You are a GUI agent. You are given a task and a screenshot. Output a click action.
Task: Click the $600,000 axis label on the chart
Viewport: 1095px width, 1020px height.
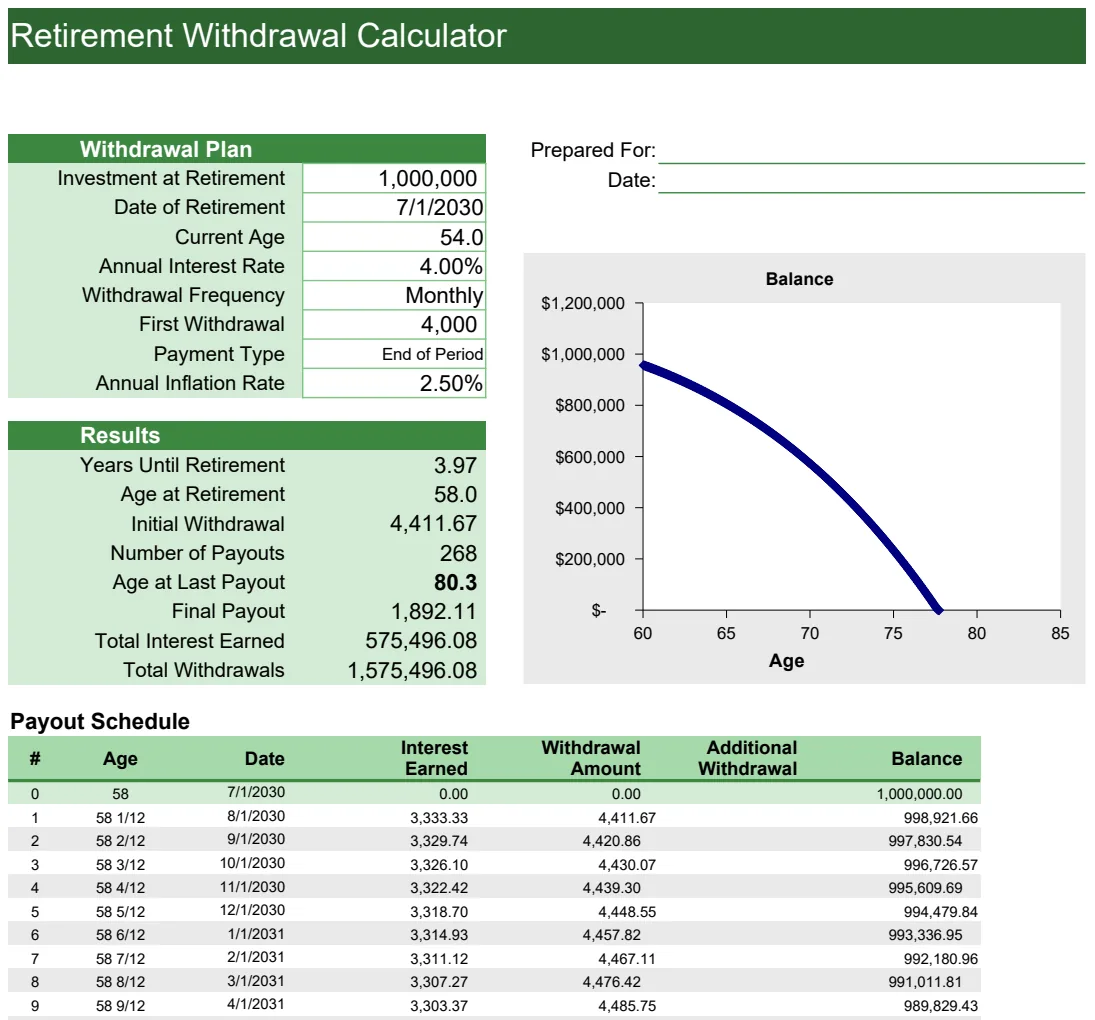click(589, 457)
